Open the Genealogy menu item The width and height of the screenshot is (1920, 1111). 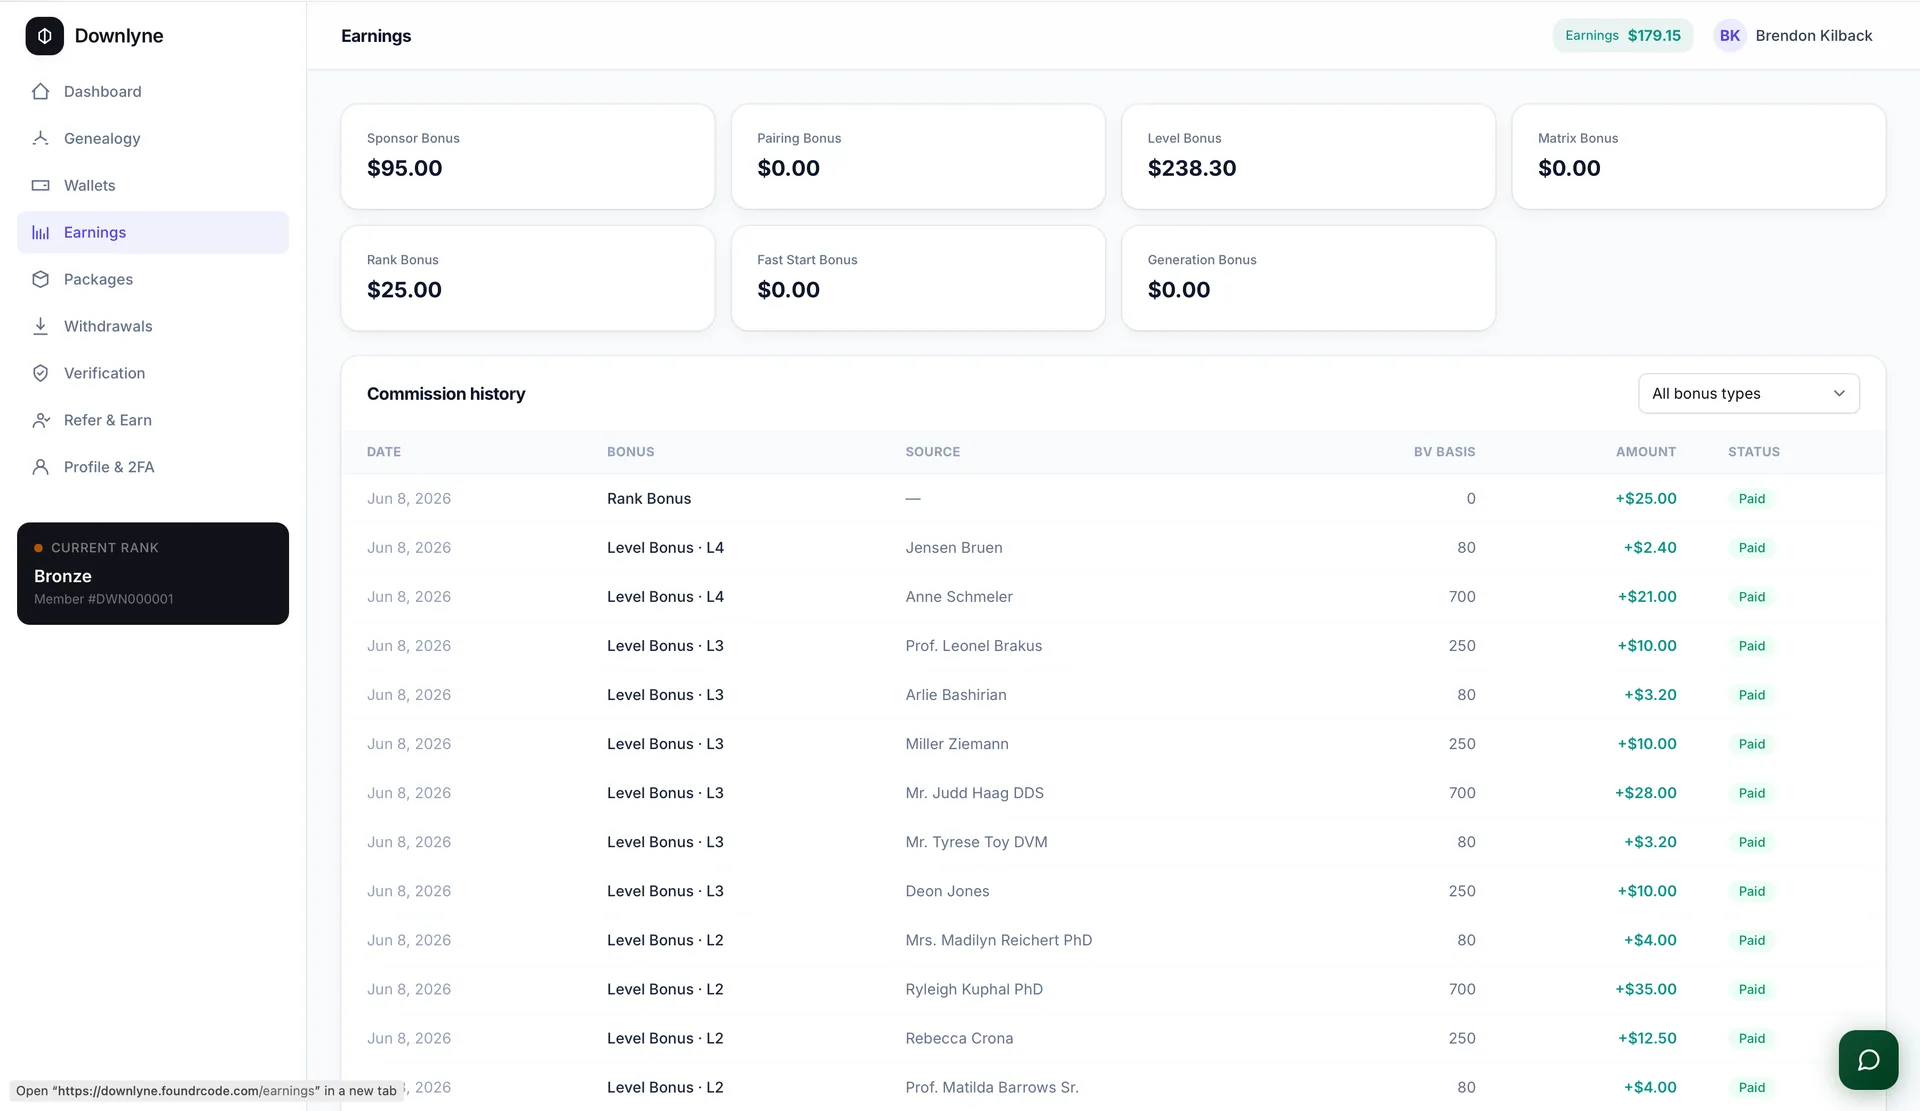click(x=153, y=138)
